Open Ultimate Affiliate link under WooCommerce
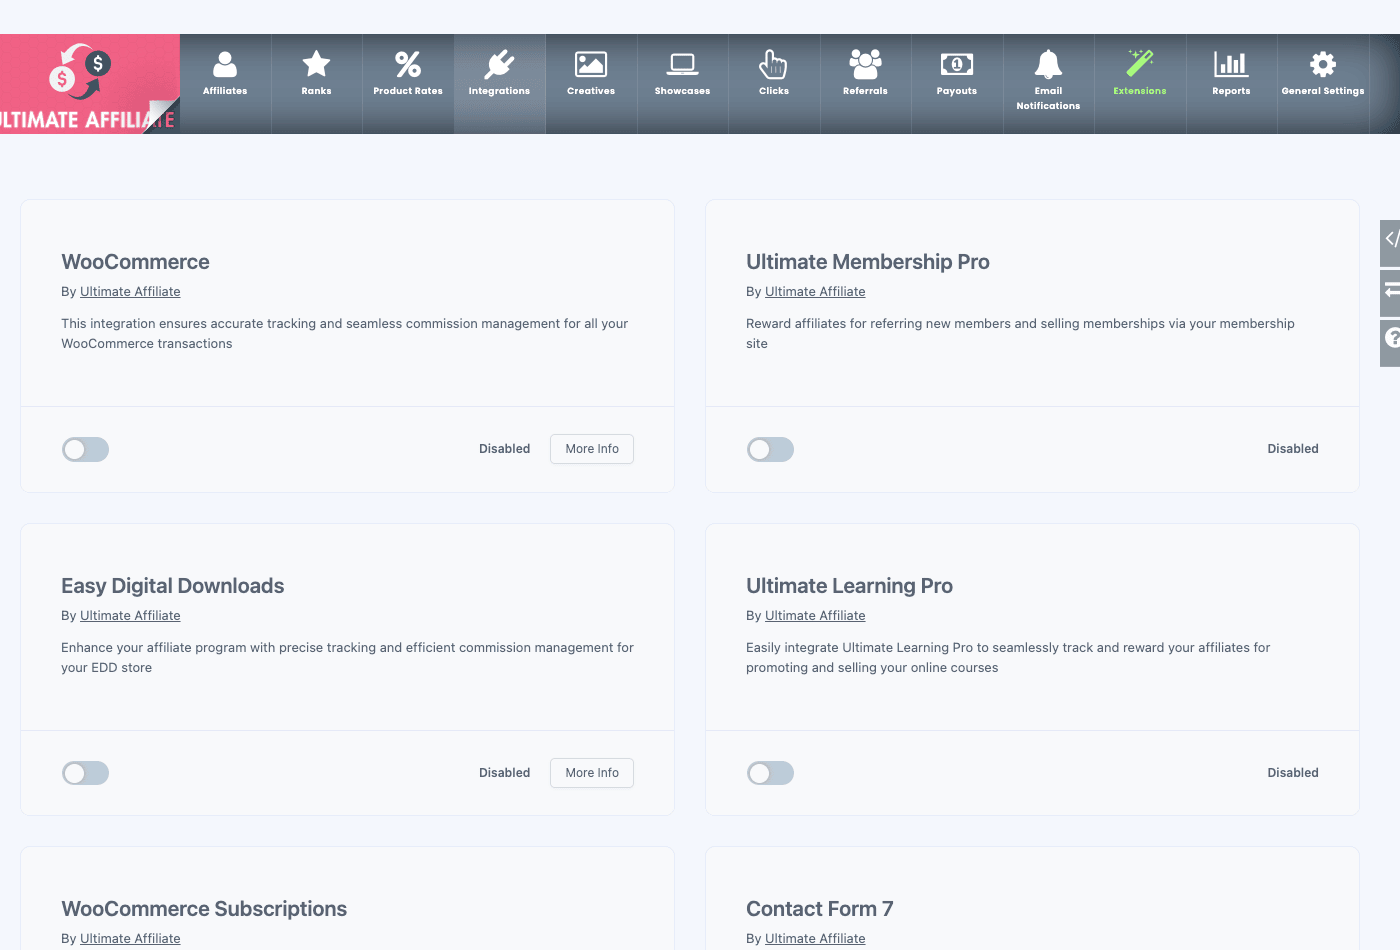 pyautogui.click(x=130, y=292)
